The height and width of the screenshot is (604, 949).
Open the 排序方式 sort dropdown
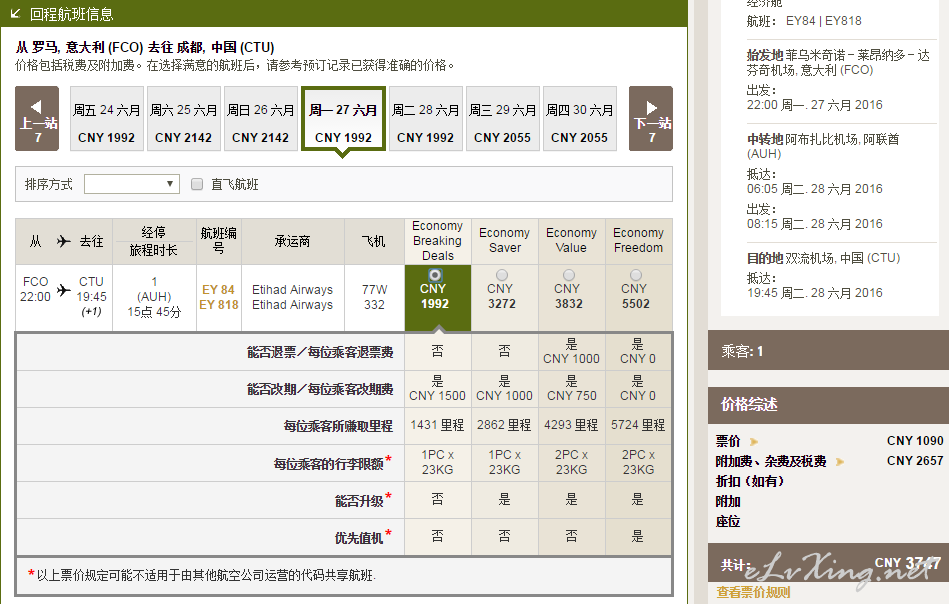pos(132,184)
